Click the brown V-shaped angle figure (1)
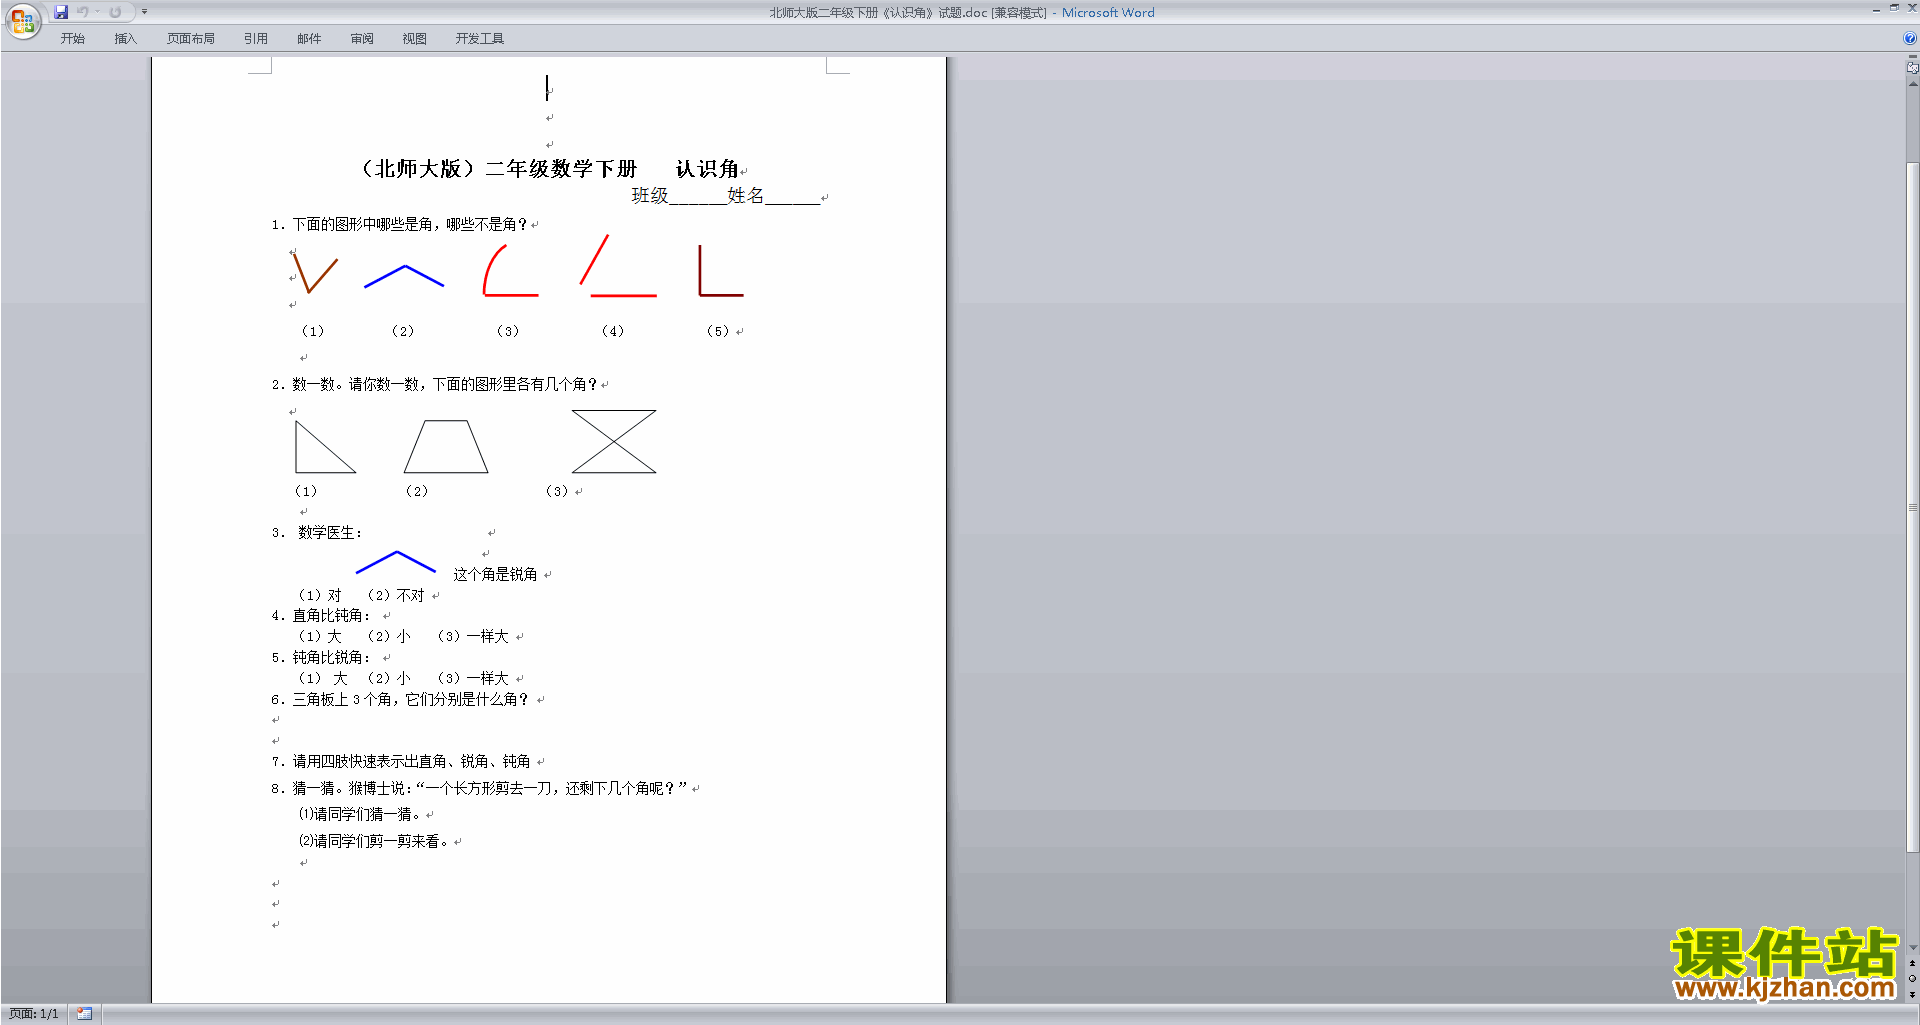The height and width of the screenshot is (1025, 1920). pyautogui.click(x=315, y=273)
